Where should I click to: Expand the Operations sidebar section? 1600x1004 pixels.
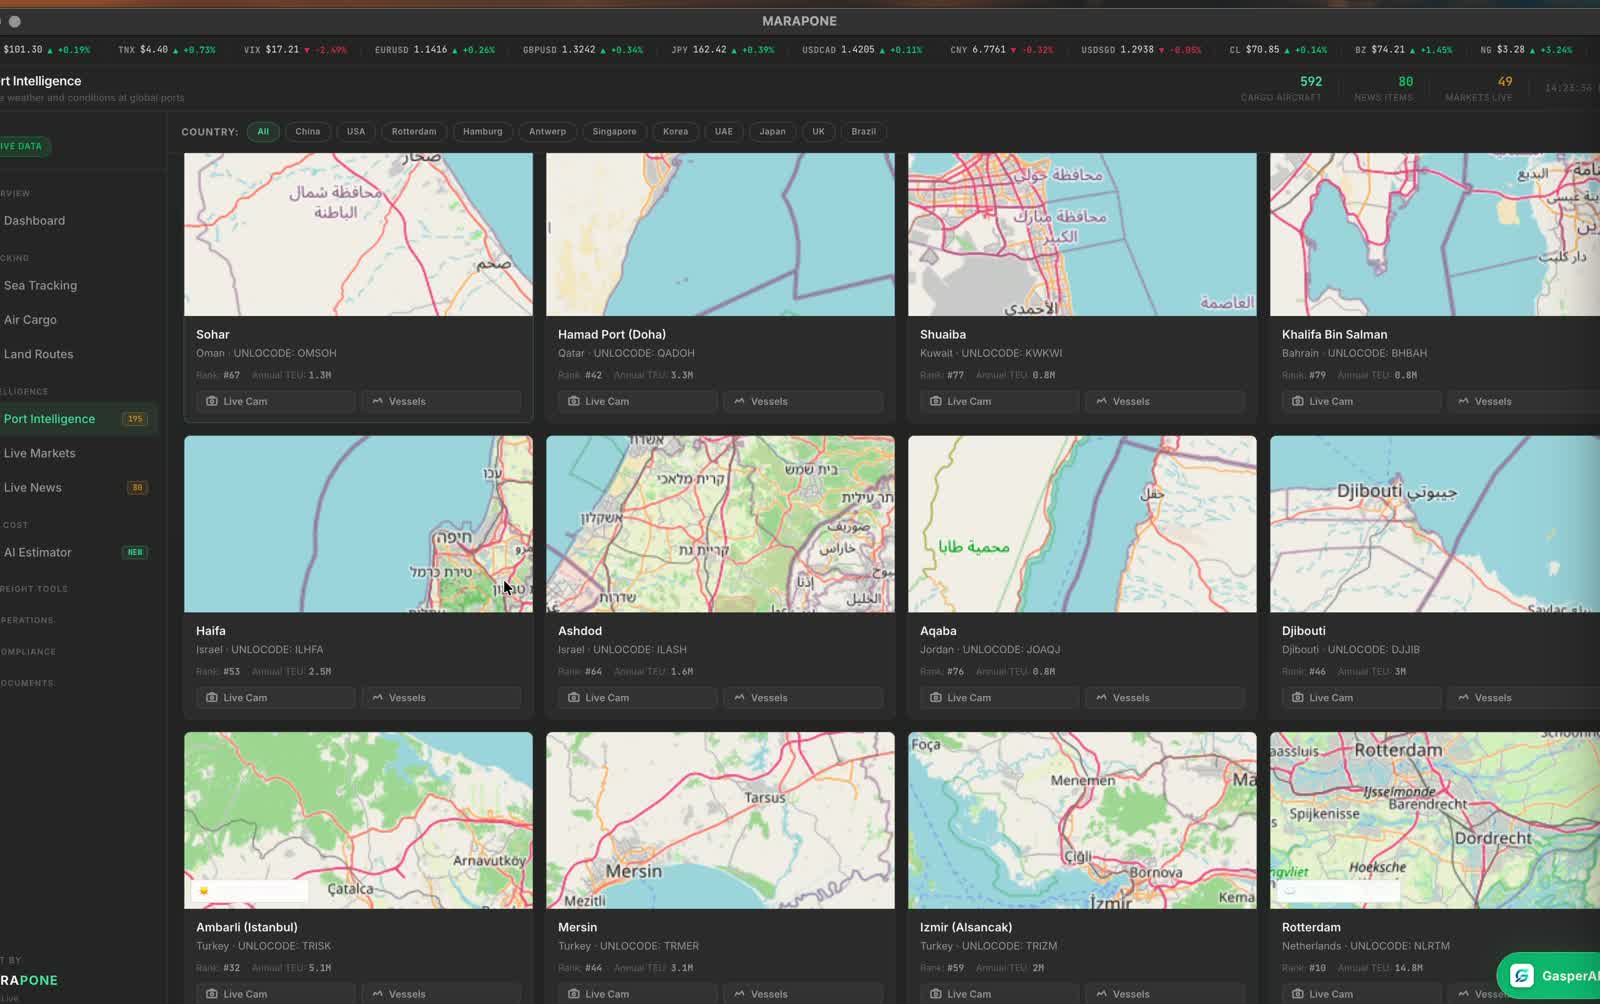pyautogui.click(x=28, y=620)
